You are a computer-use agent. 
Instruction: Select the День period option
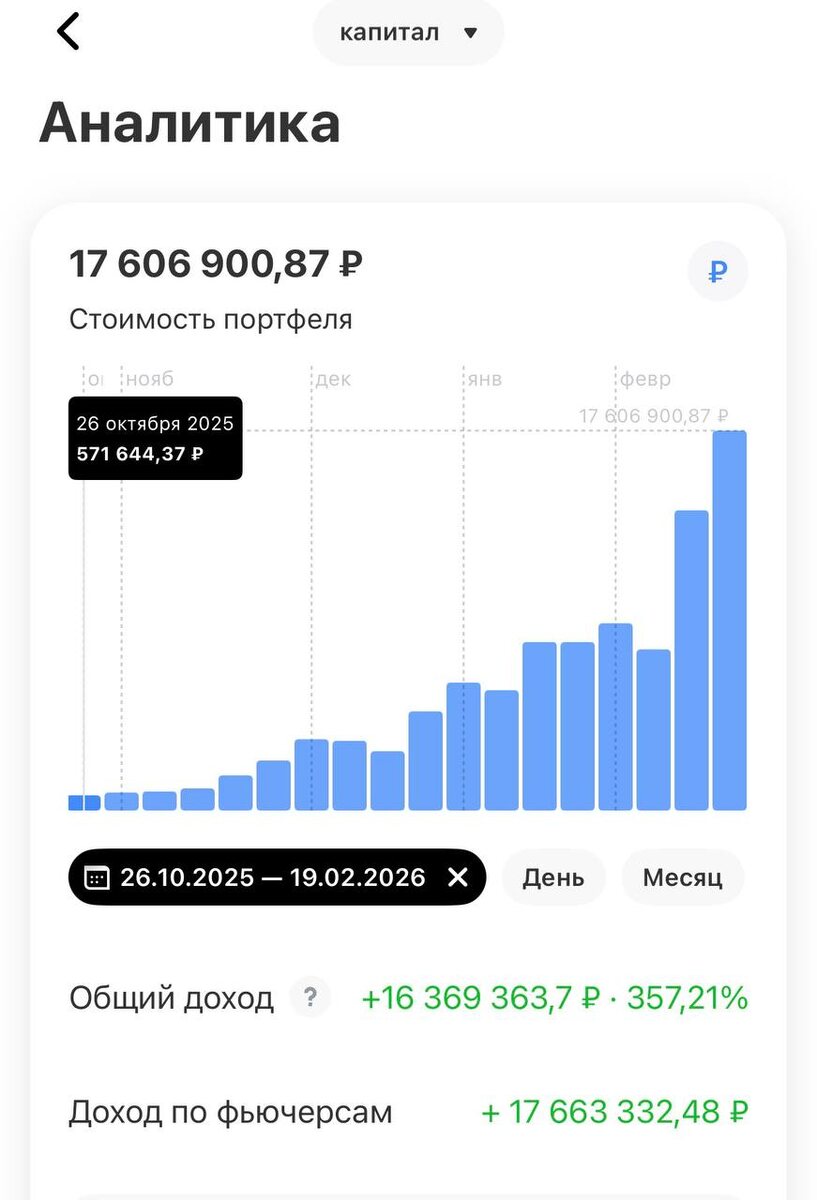(x=553, y=878)
